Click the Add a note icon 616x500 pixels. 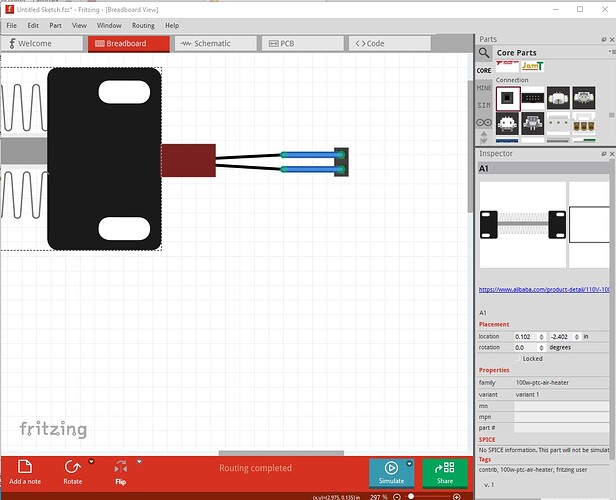point(25,467)
